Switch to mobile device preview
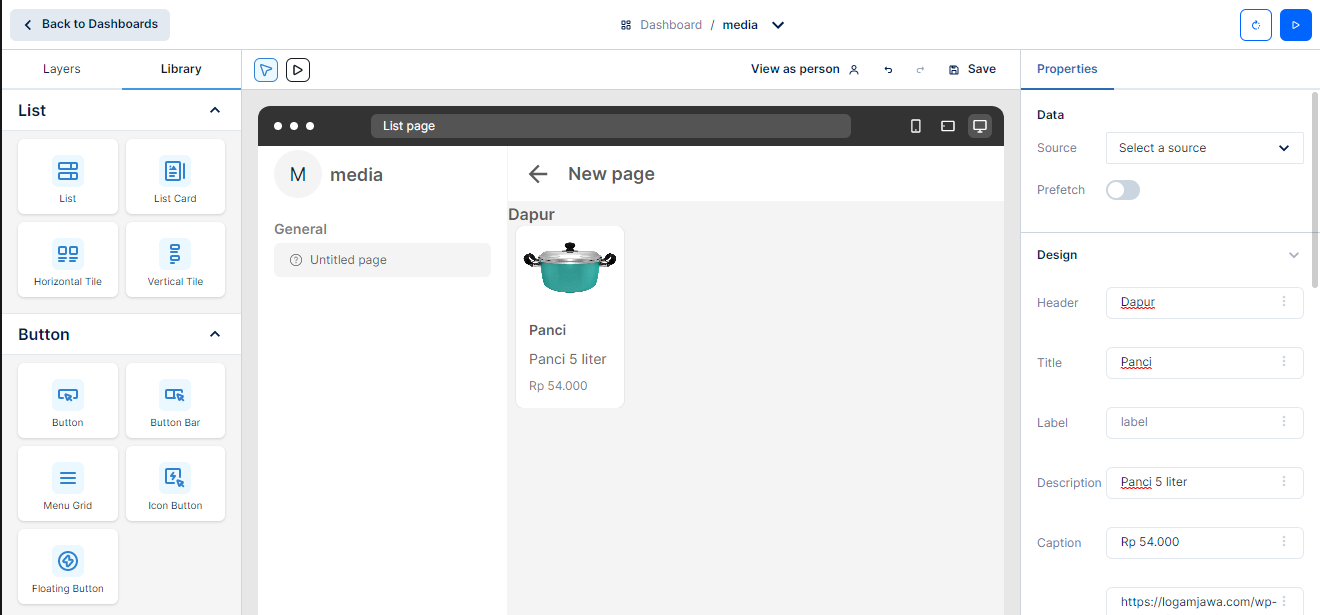Screen dimensions: 1320x615 915,126
